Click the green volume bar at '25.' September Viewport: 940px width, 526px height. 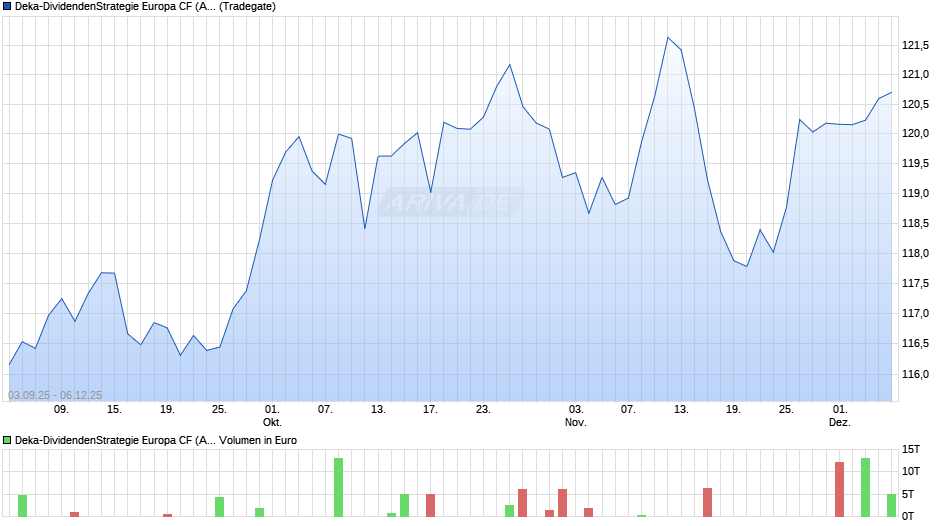(219, 507)
